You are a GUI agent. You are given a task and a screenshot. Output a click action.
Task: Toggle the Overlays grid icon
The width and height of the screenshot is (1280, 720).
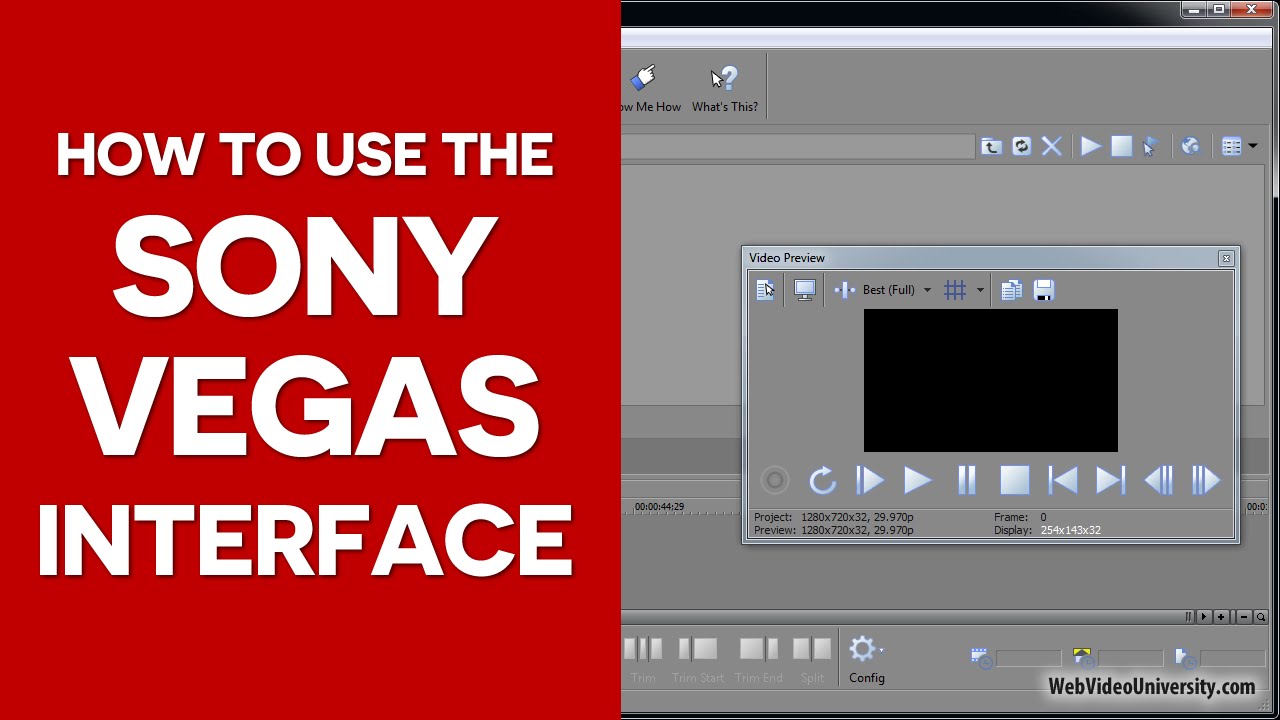point(955,290)
